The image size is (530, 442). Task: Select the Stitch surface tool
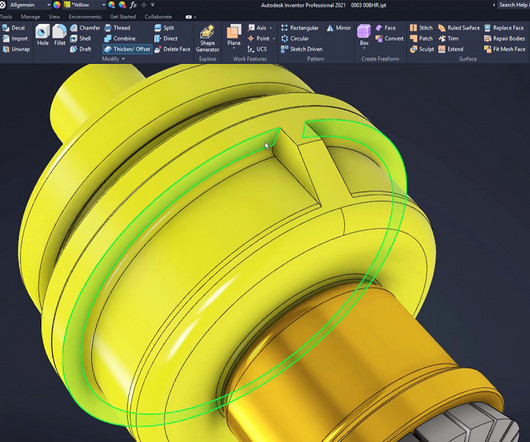pyautogui.click(x=421, y=28)
